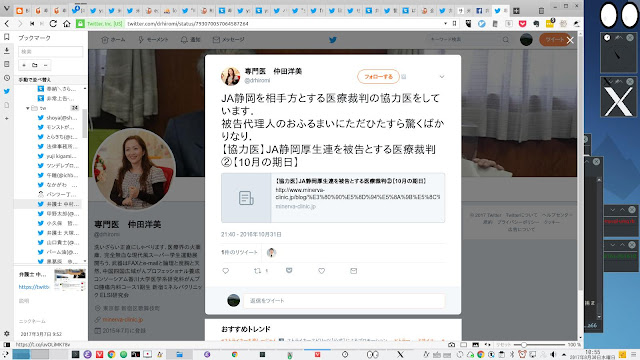Viewport: 640px width, 360px height.
Task: Open Vivaldi settings gear icon
Action: 7,333
